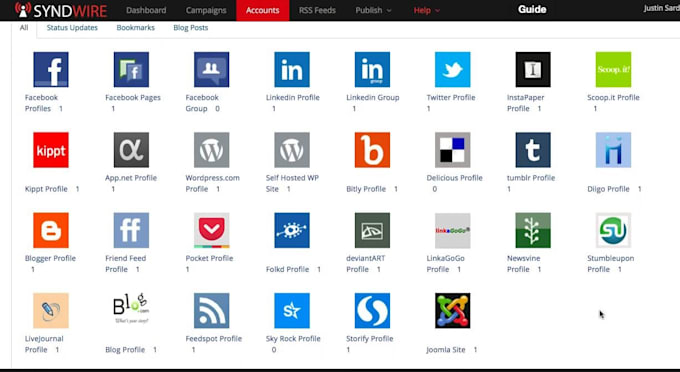Click the red Kippt icon
This screenshot has width=680, height=372.
(51, 150)
